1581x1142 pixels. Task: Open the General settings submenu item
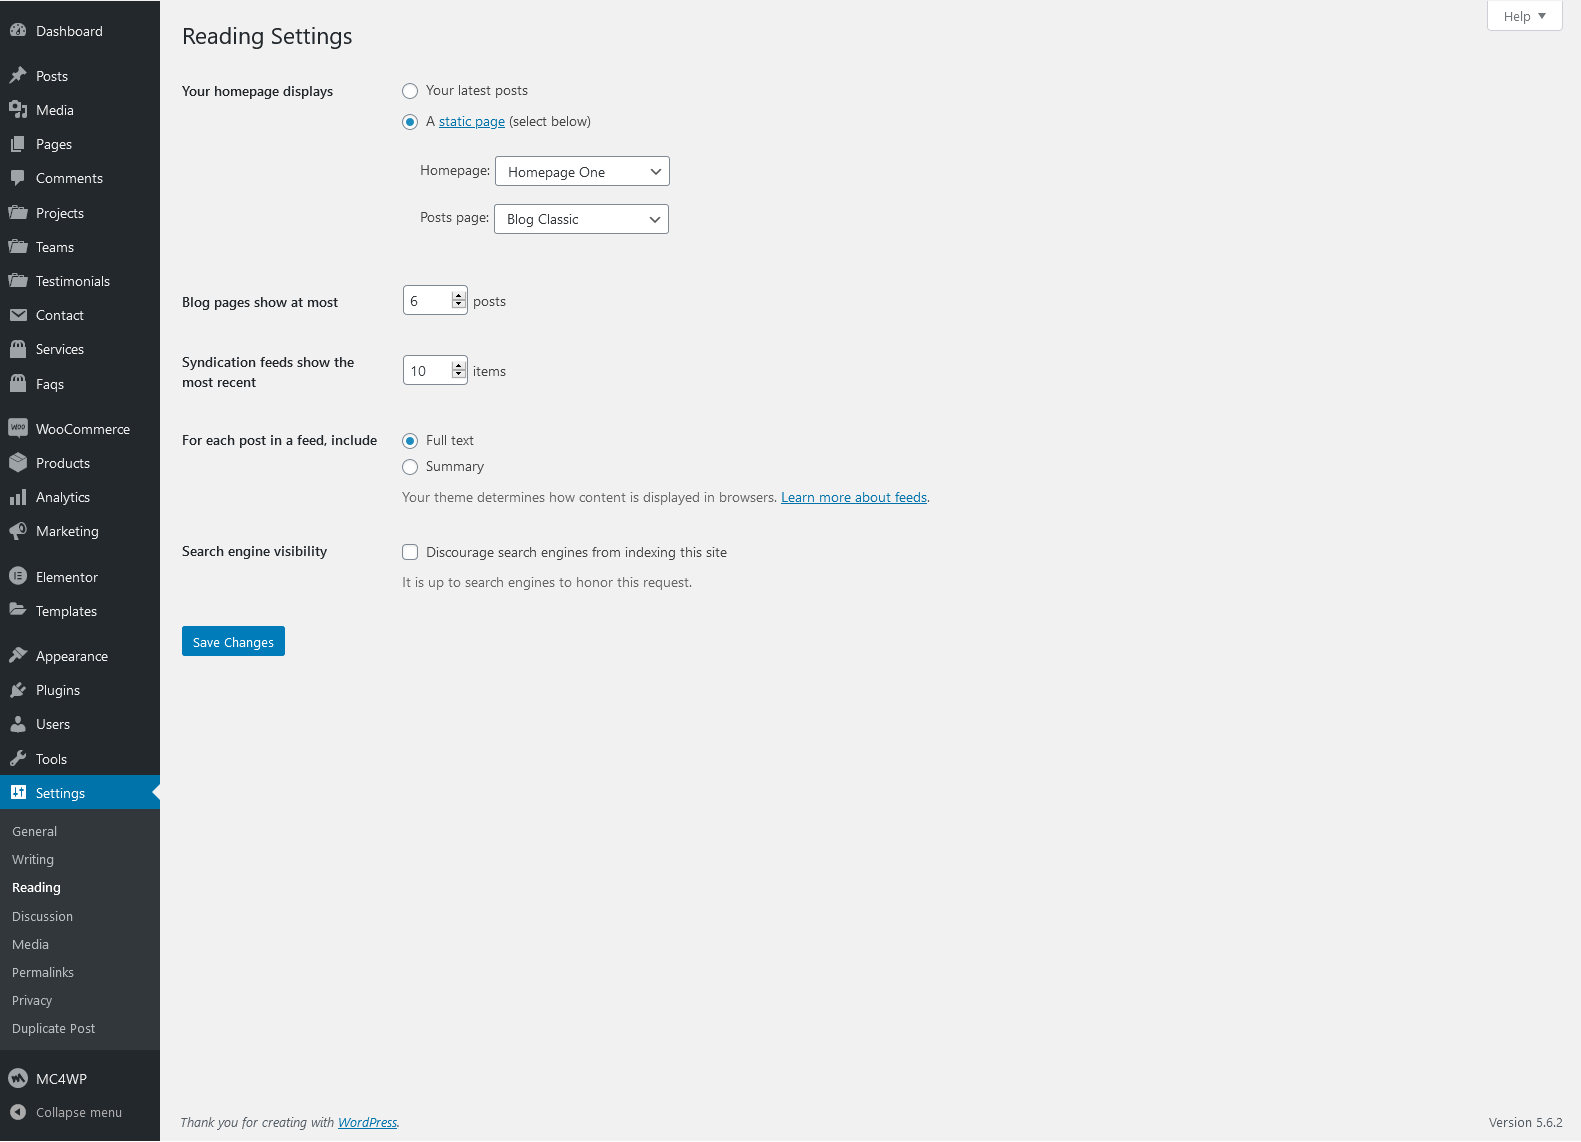tap(35, 832)
